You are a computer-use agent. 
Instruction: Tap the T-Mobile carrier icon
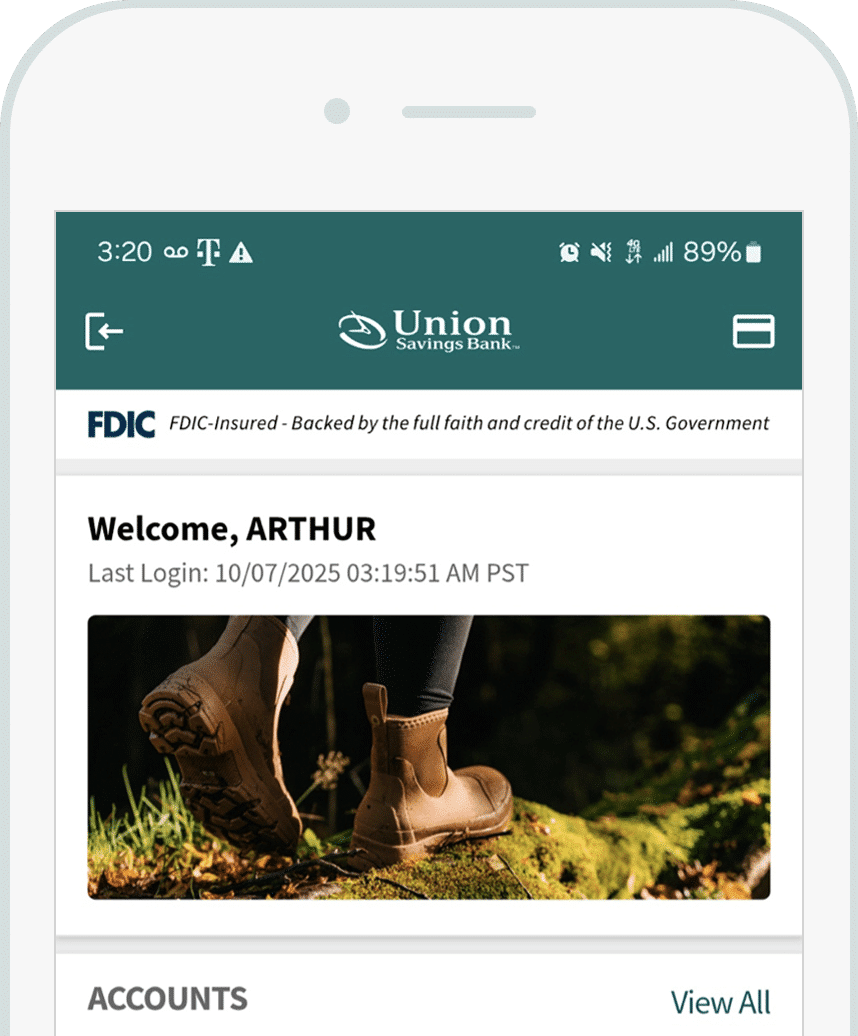[x=209, y=252]
